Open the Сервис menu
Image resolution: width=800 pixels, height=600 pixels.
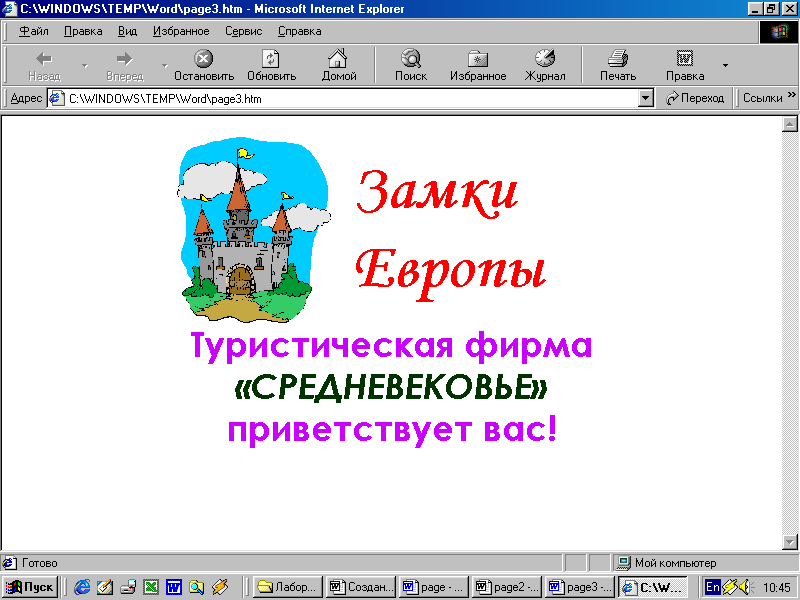pyautogui.click(x=243, y=31)
